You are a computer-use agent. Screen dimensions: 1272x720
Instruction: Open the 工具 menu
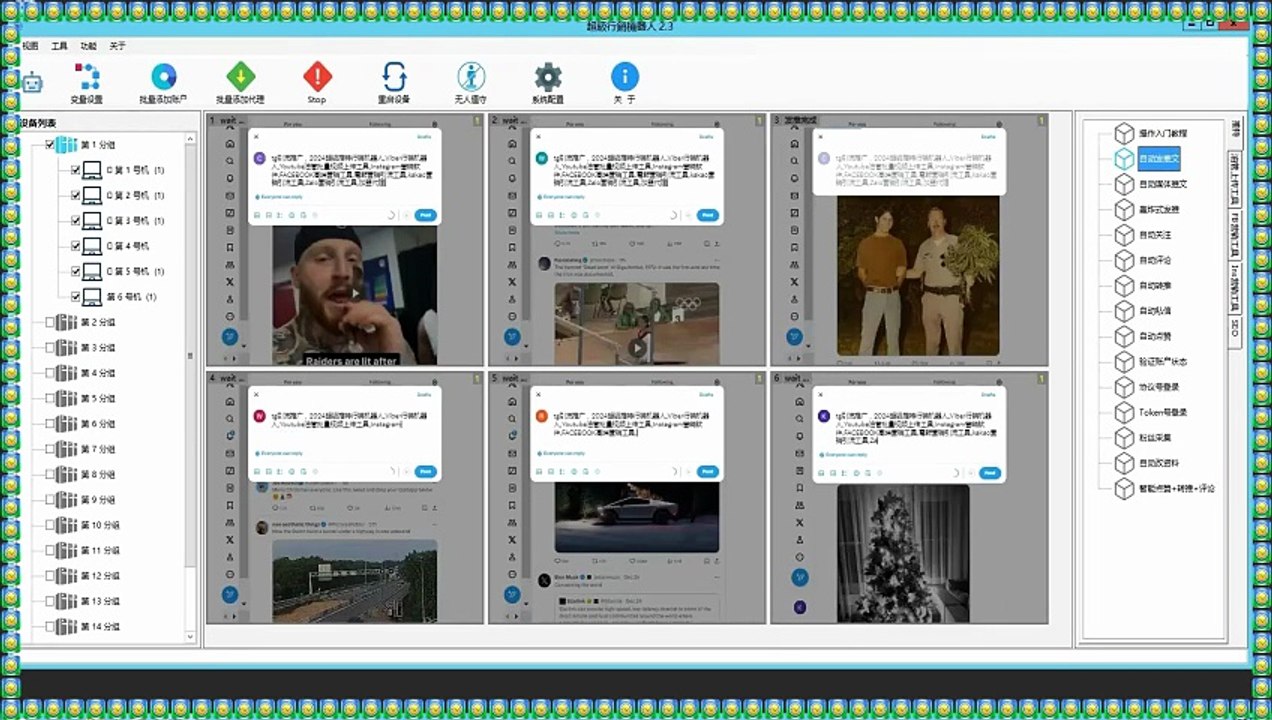[x=59, y=46]
